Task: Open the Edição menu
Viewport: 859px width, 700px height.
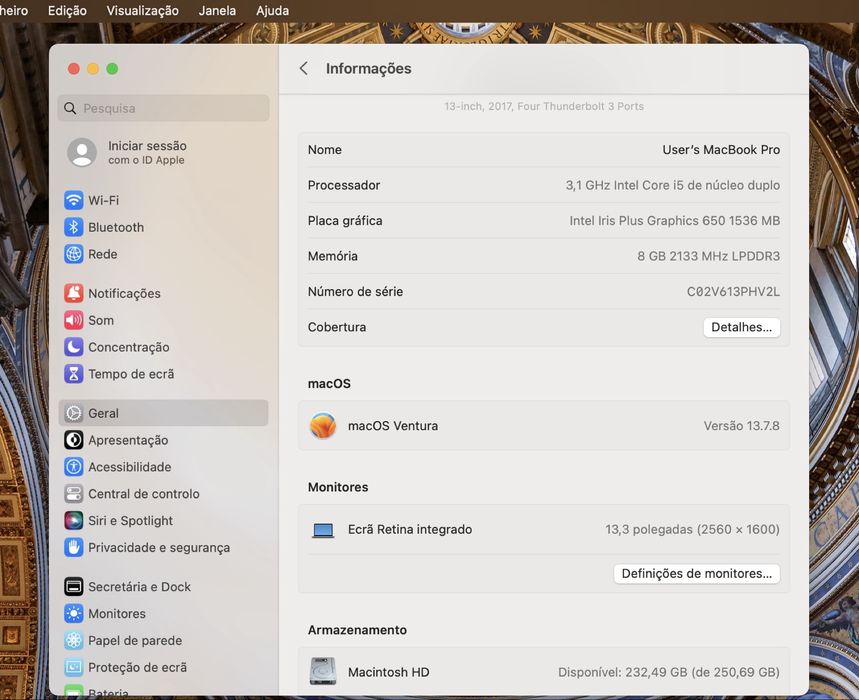Action: pyautogui.click(x=67, y=10)
